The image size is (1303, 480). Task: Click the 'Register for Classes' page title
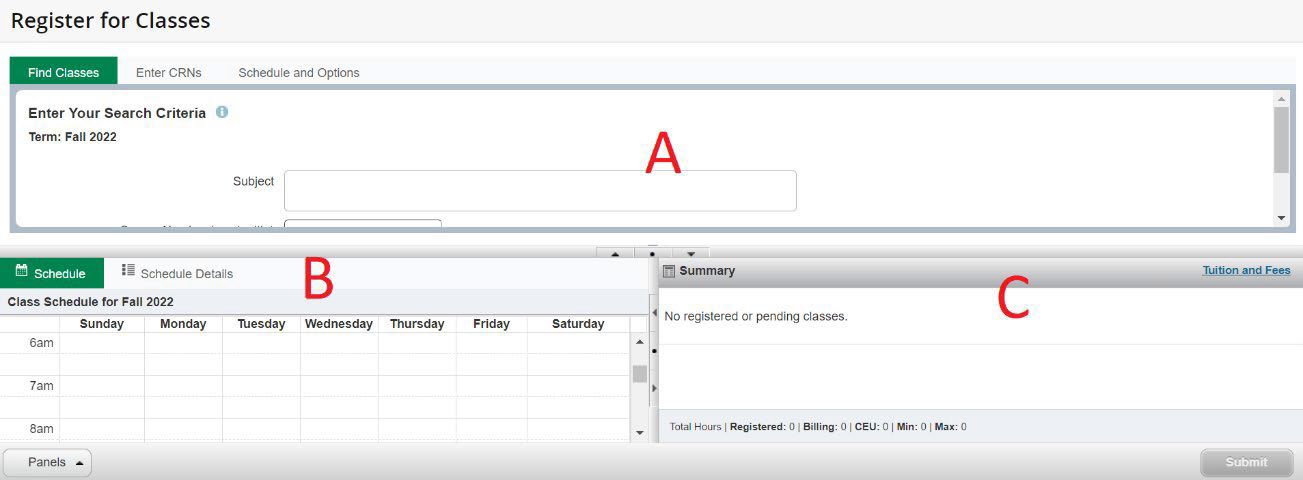pos(110,20)
